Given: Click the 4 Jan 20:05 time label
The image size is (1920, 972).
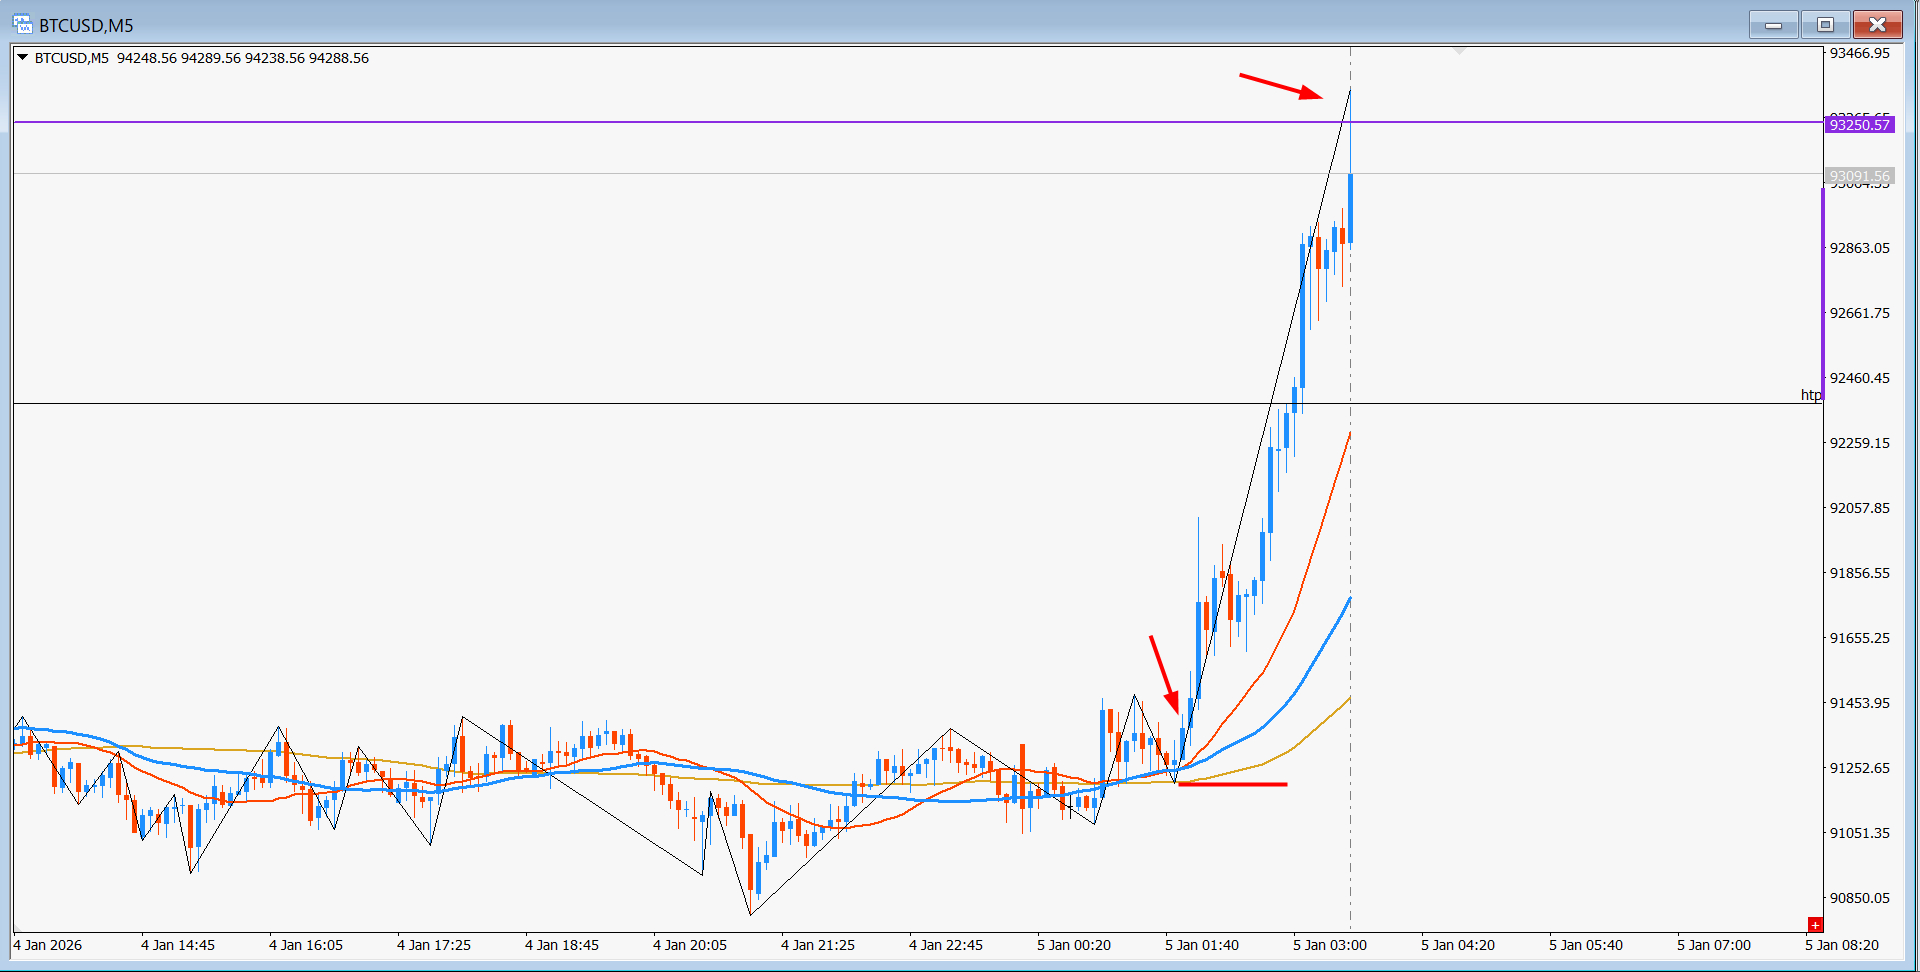Looking at the screenshot, I should click(690, 945).
